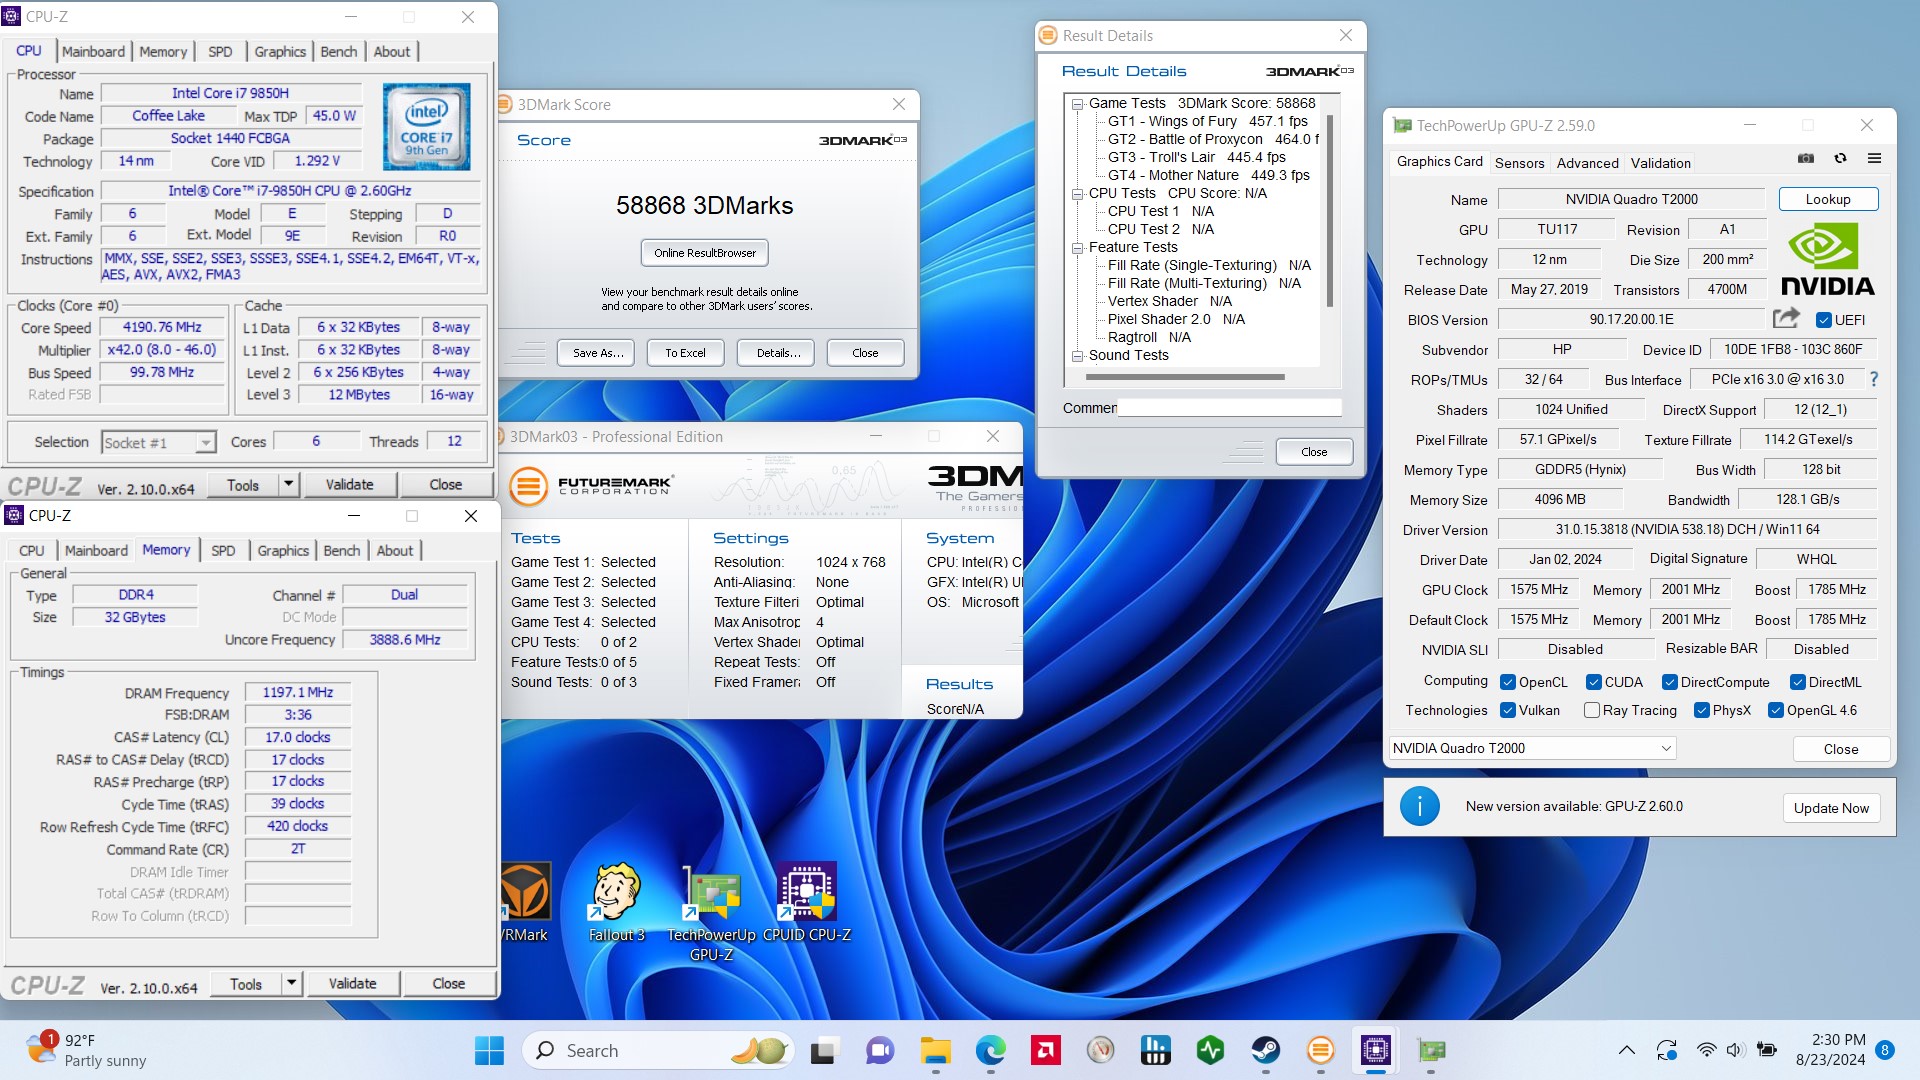Image resolution: width=1920 pixels, height=1080 pixels.
Task: Toggle the CUDA checkbox
Action: (x=1594, y=682)
